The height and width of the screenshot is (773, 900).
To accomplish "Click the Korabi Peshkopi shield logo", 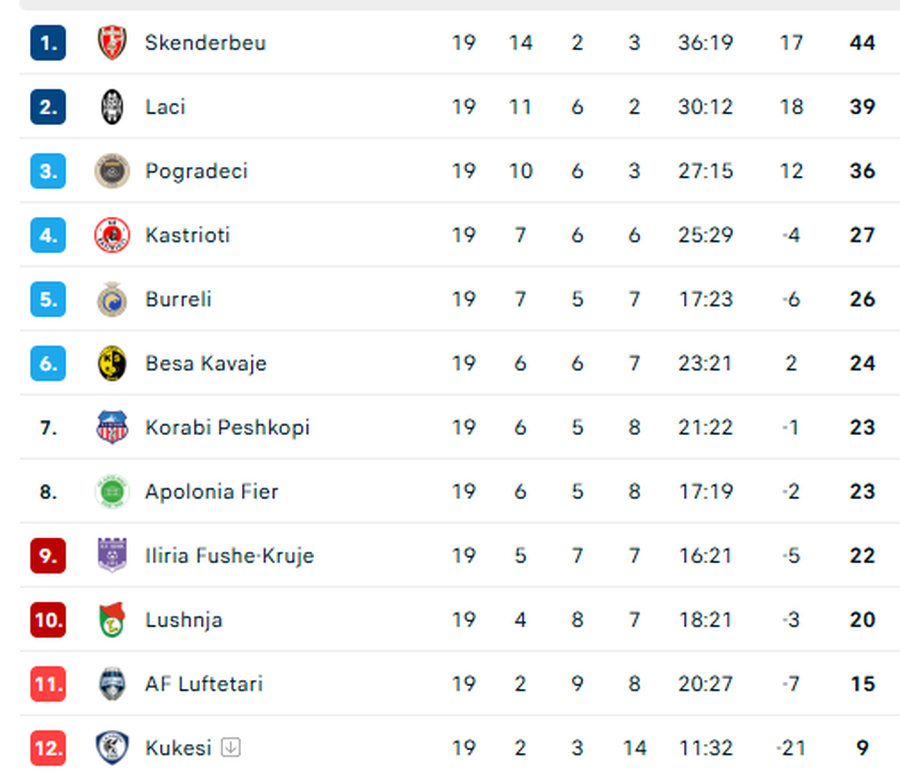I will pos(112,427).
